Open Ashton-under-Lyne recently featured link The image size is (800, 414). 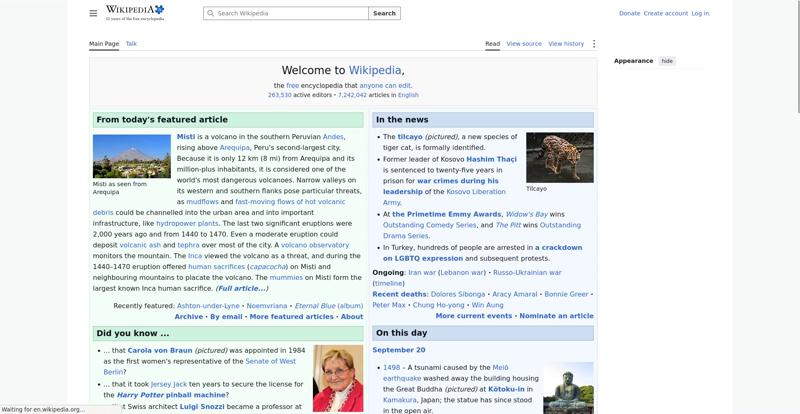coord(208,306)
